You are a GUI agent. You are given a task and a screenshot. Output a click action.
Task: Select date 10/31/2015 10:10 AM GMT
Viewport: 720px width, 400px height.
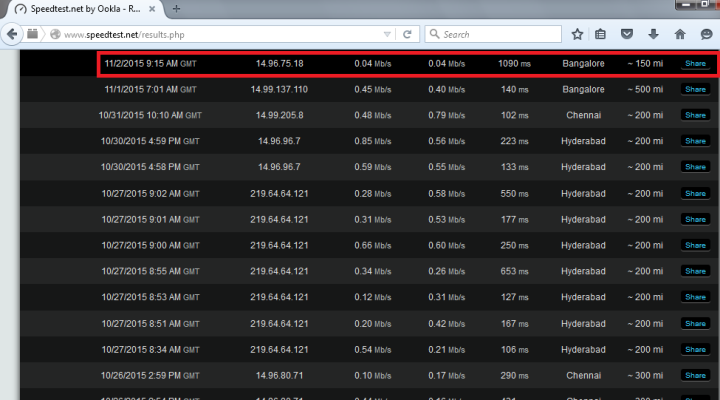150,115
